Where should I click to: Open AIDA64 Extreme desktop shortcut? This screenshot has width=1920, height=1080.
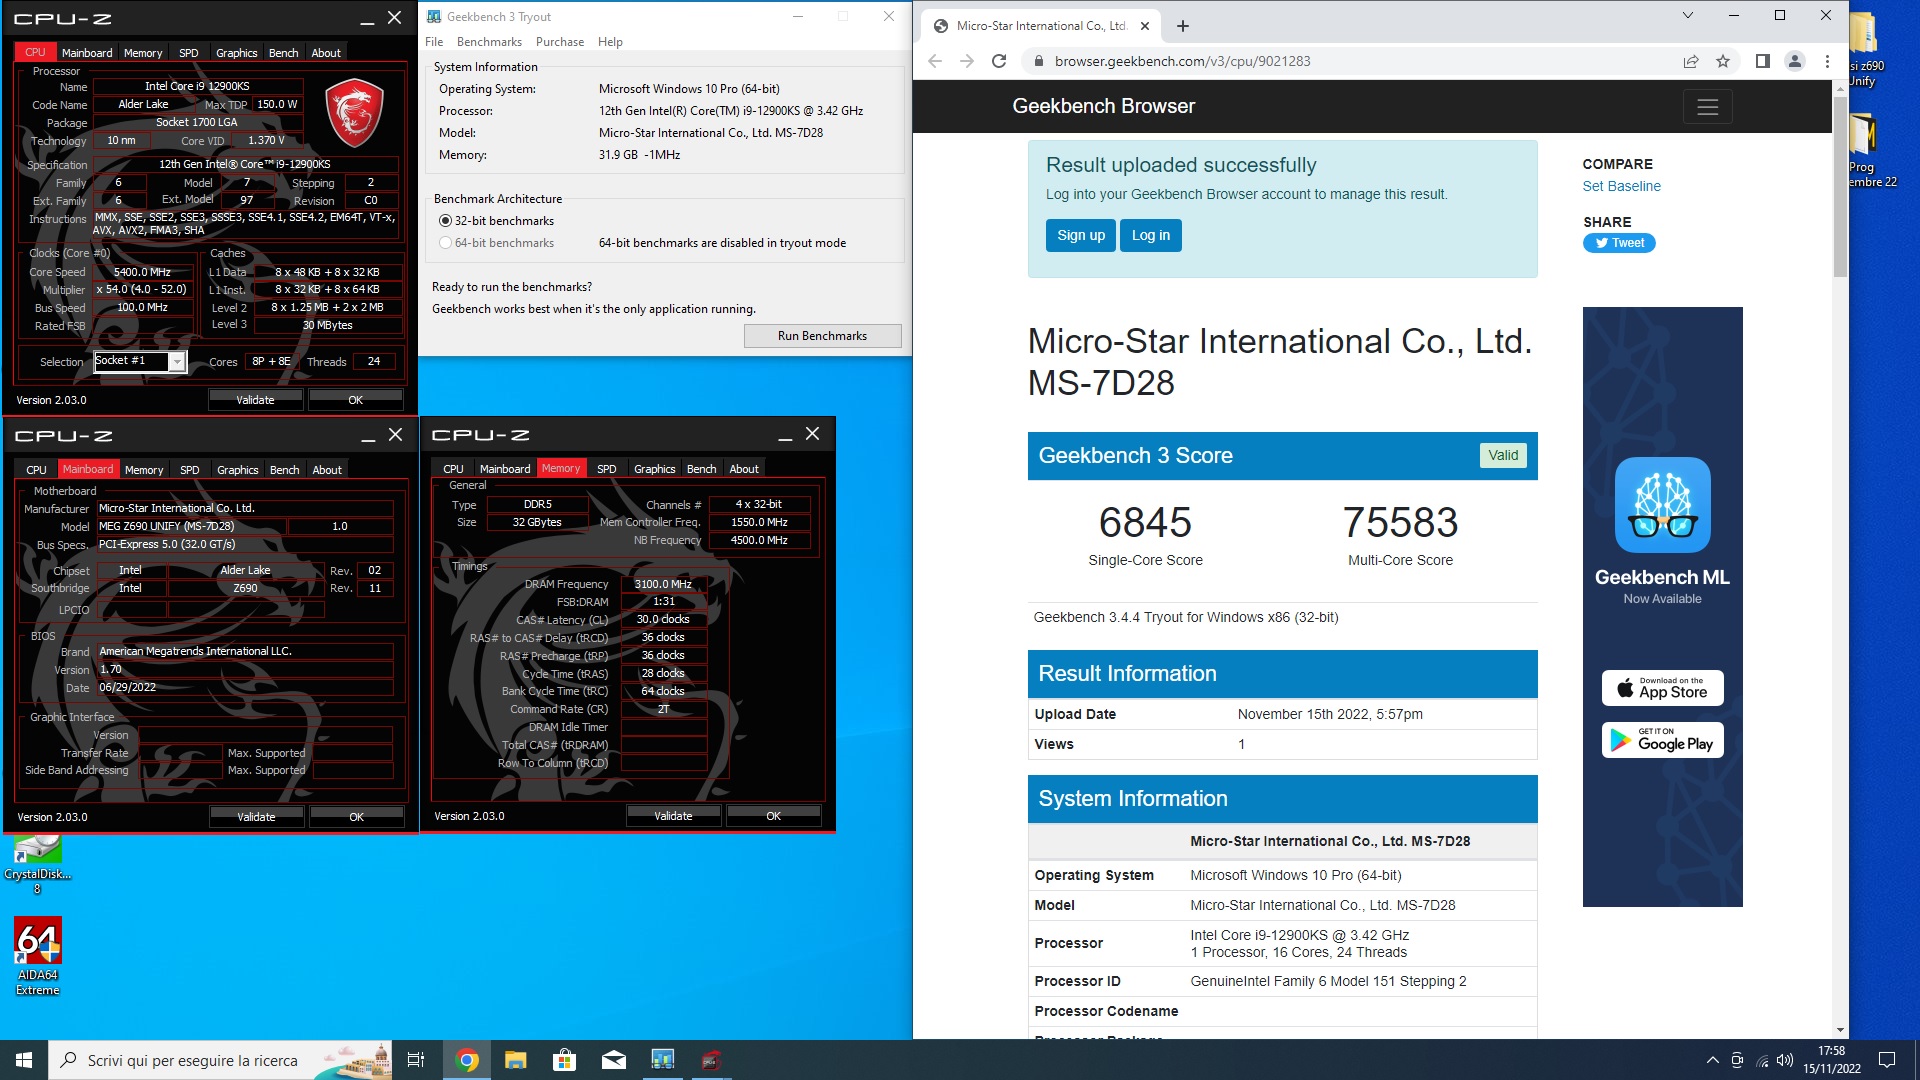tap(38, 956)
